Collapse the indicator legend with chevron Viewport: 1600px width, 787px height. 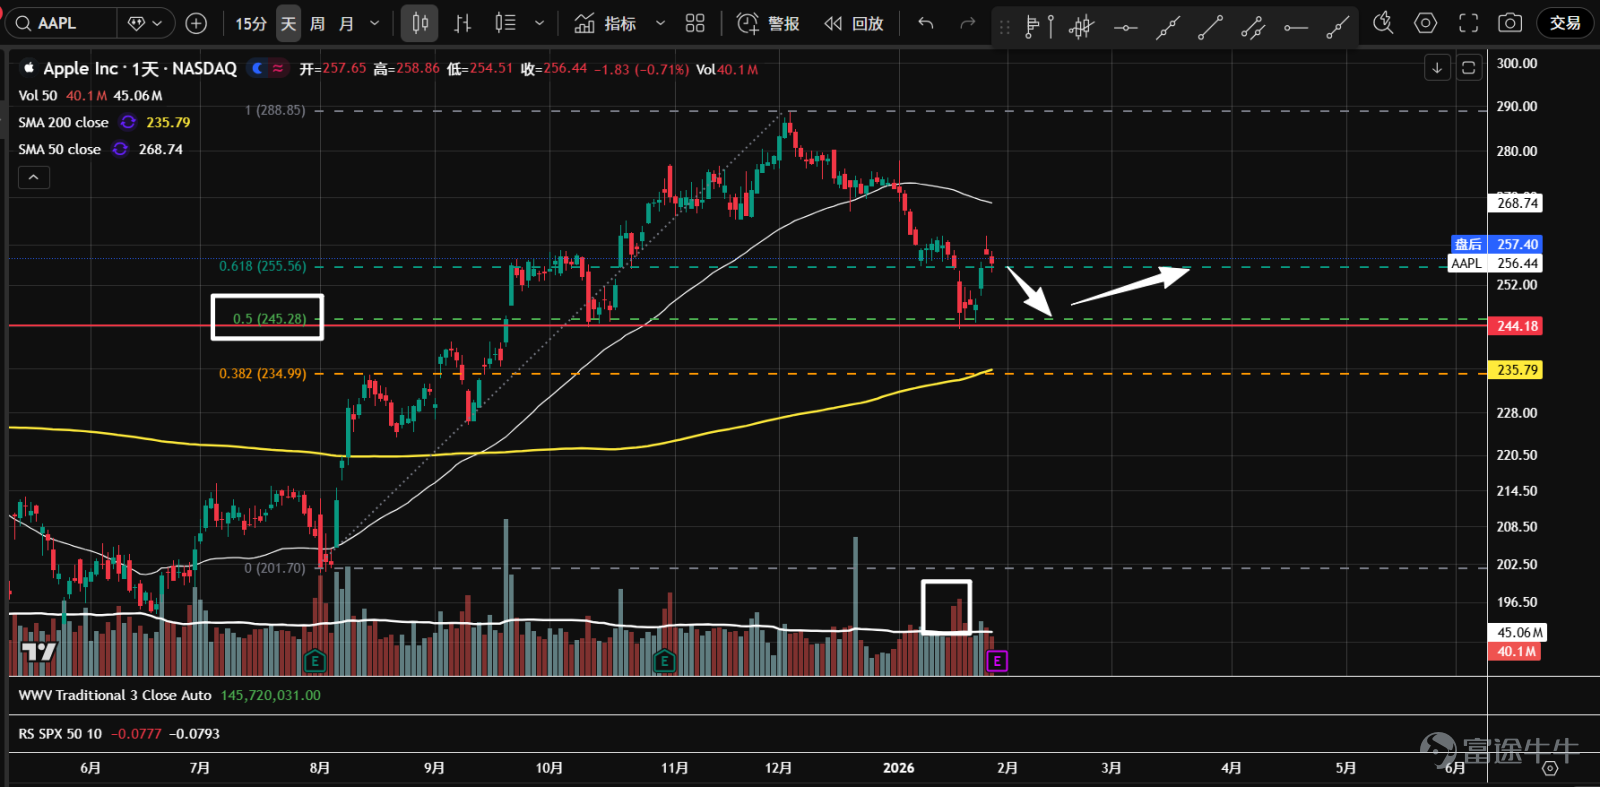33,178
